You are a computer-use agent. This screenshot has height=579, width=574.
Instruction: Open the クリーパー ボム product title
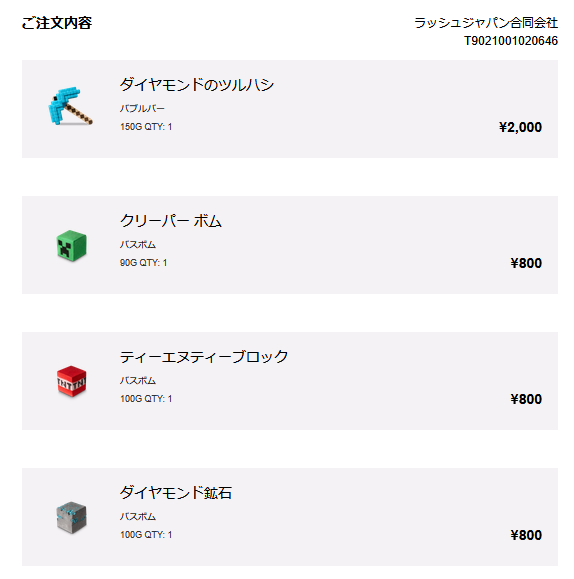click(171, 221)
